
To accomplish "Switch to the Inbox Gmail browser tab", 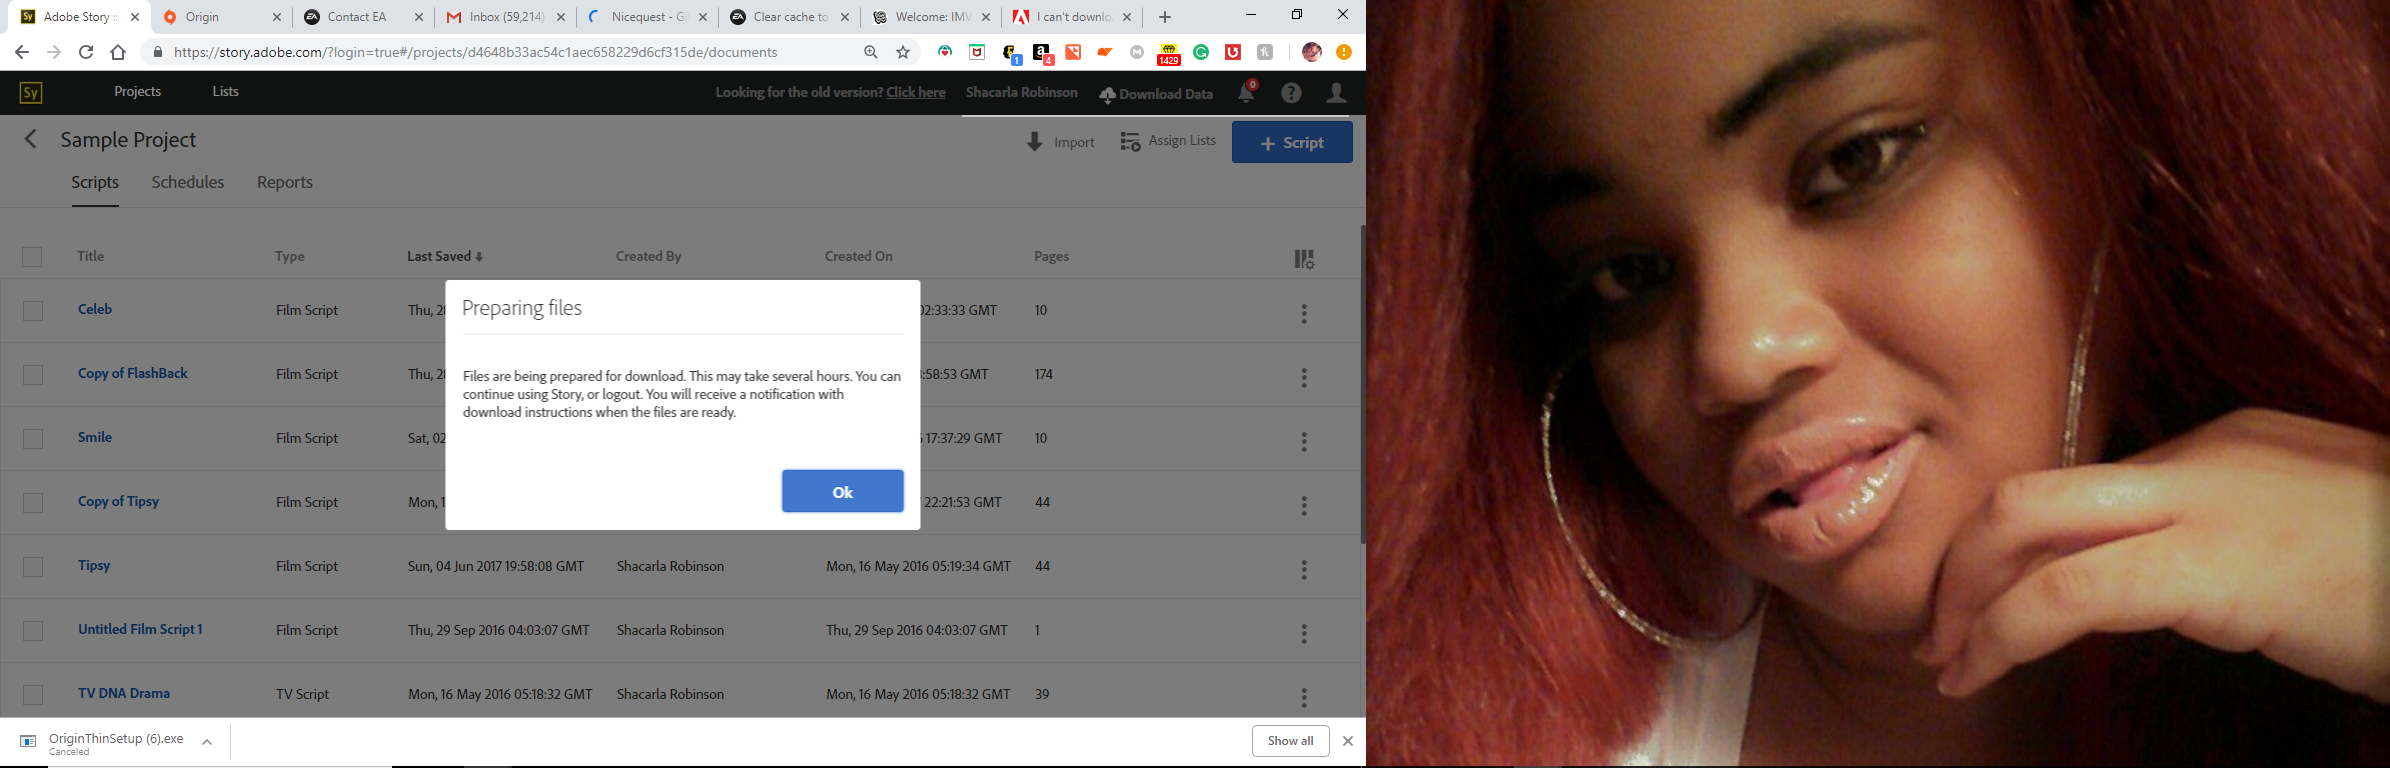I will point(506,17).
